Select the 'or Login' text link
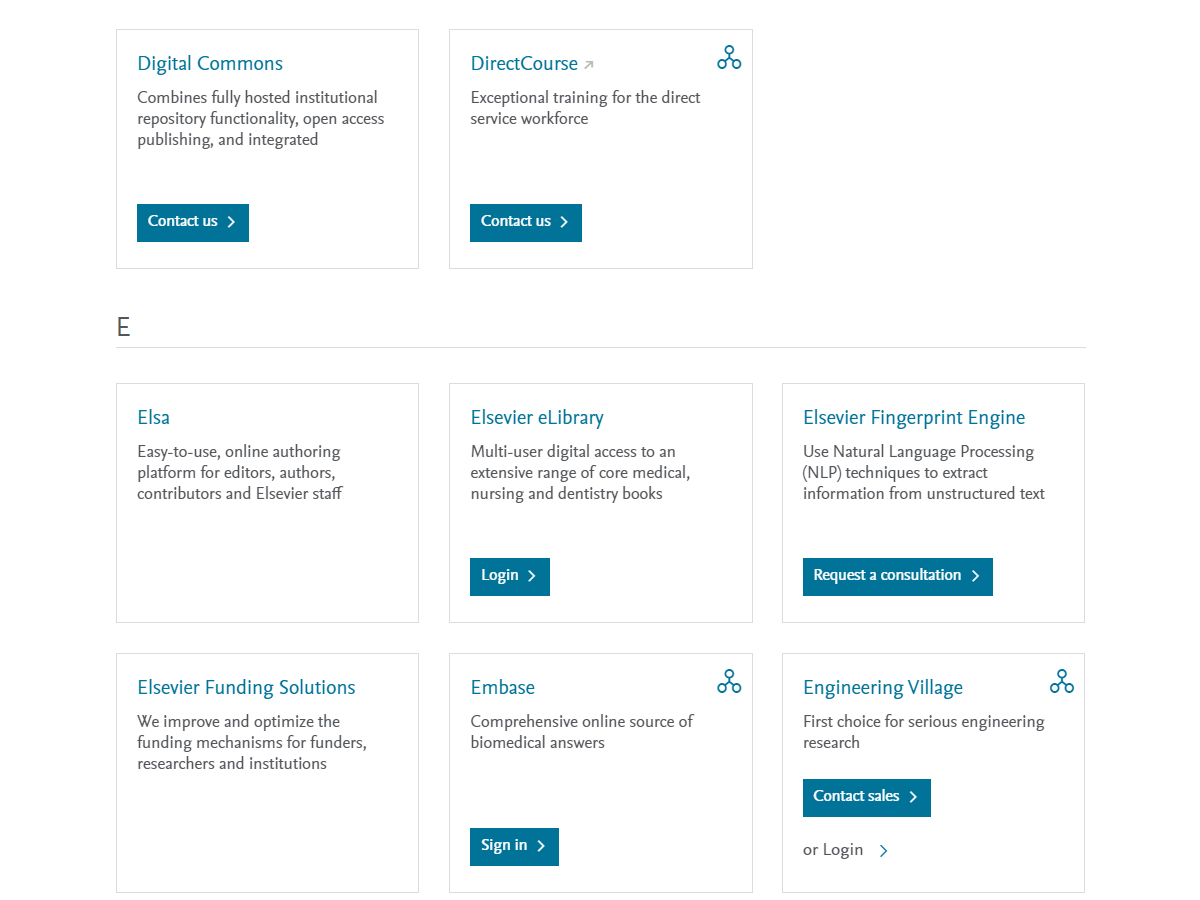1200x900 pixels. pyautogui.click(x=833, y=850)
